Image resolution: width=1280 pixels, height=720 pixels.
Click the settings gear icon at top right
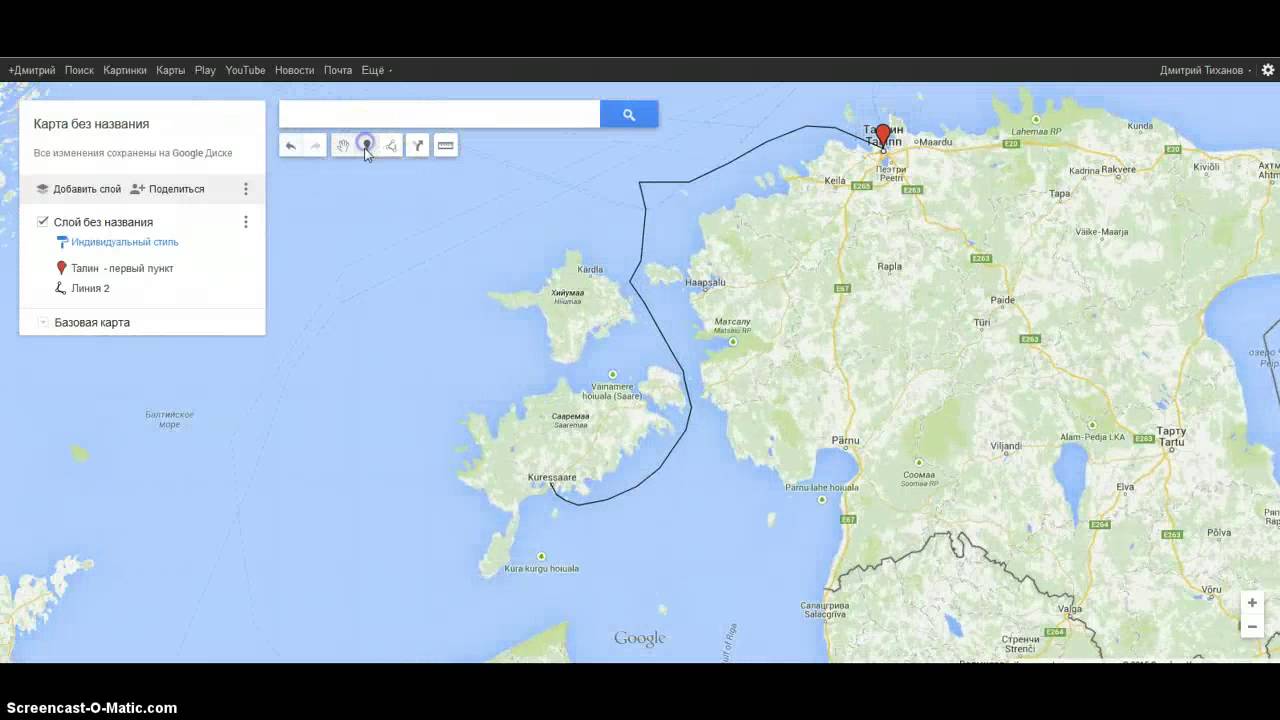(x=1268, y=70)
